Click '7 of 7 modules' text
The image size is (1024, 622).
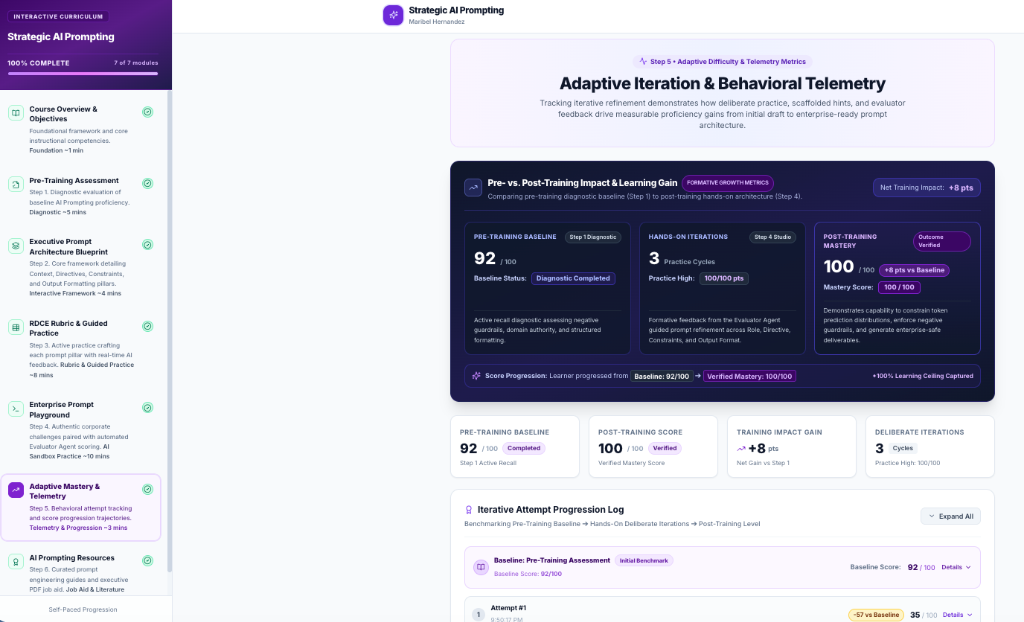(x=136, y=63)
